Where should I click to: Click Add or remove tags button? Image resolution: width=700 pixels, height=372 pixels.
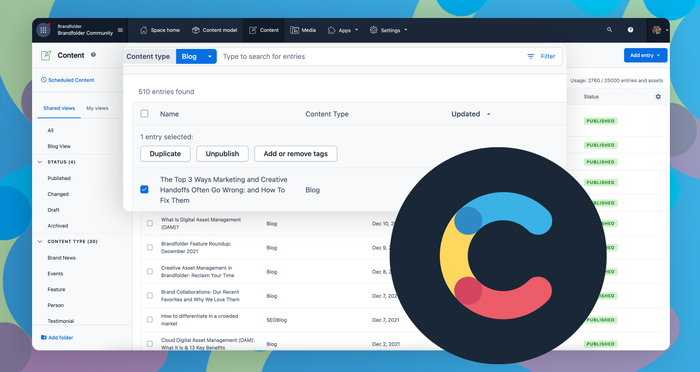click(296, 154)
